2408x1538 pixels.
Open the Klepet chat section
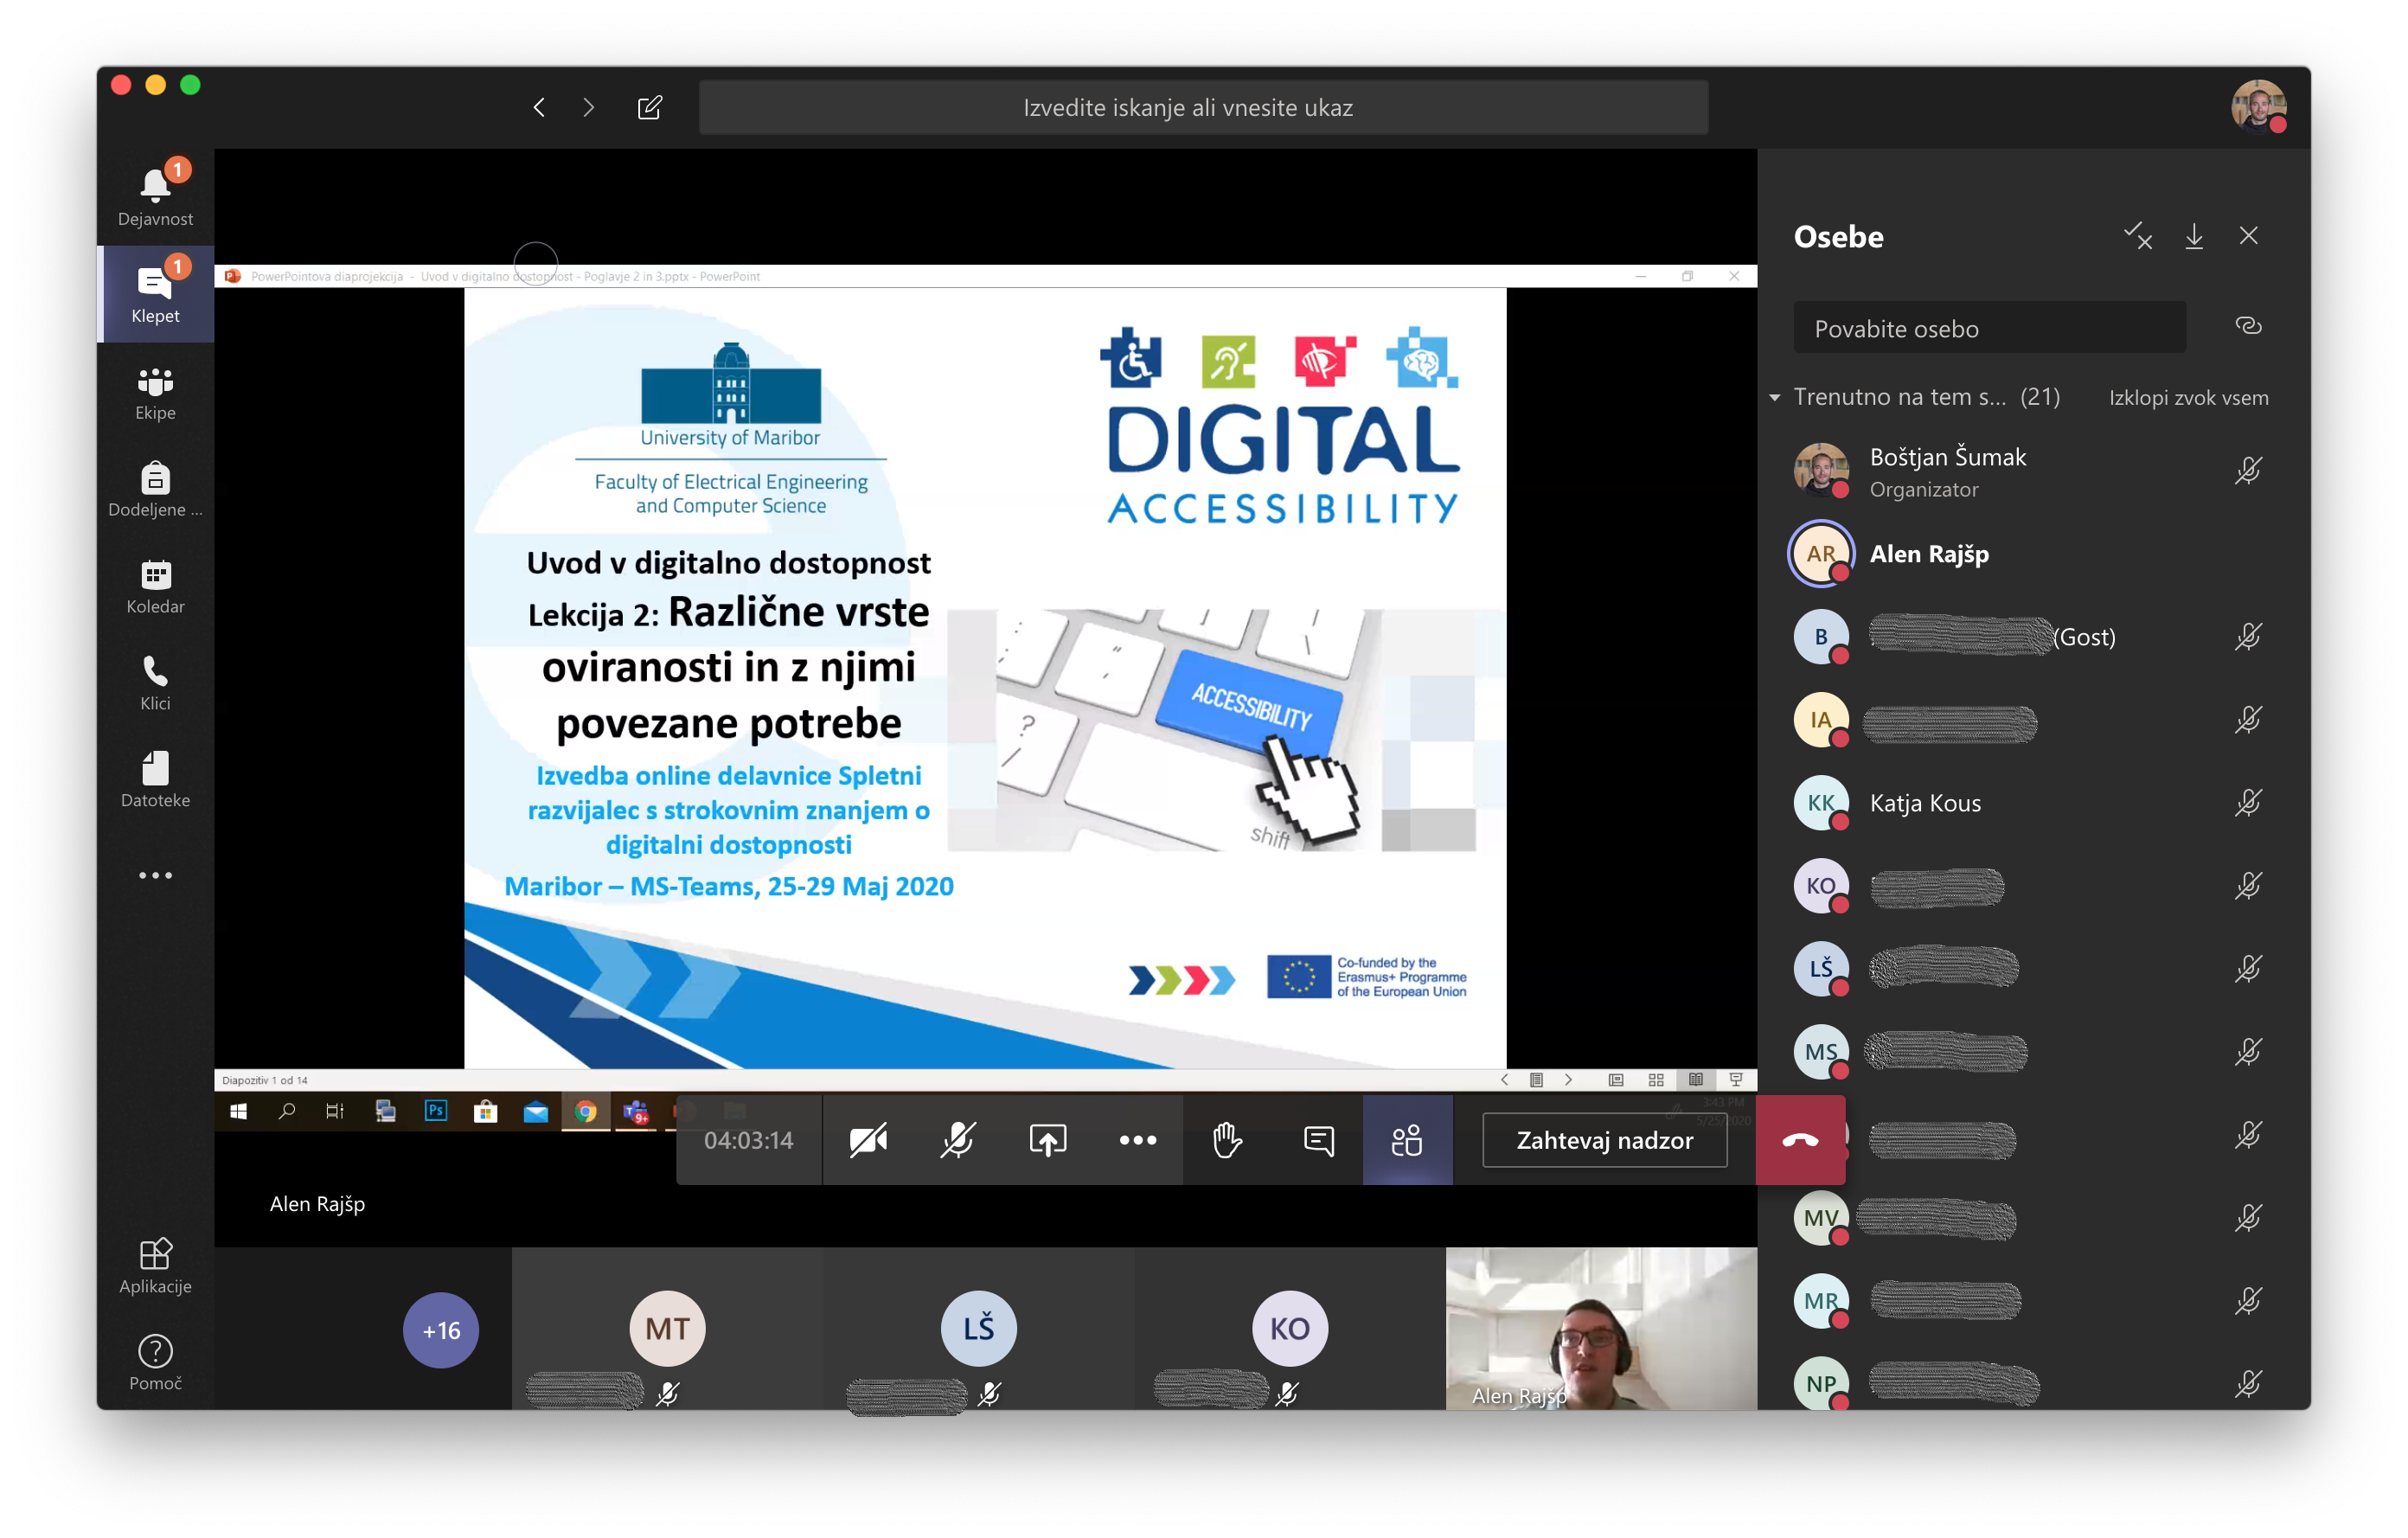pyautogui.click(x=155, y=294)
